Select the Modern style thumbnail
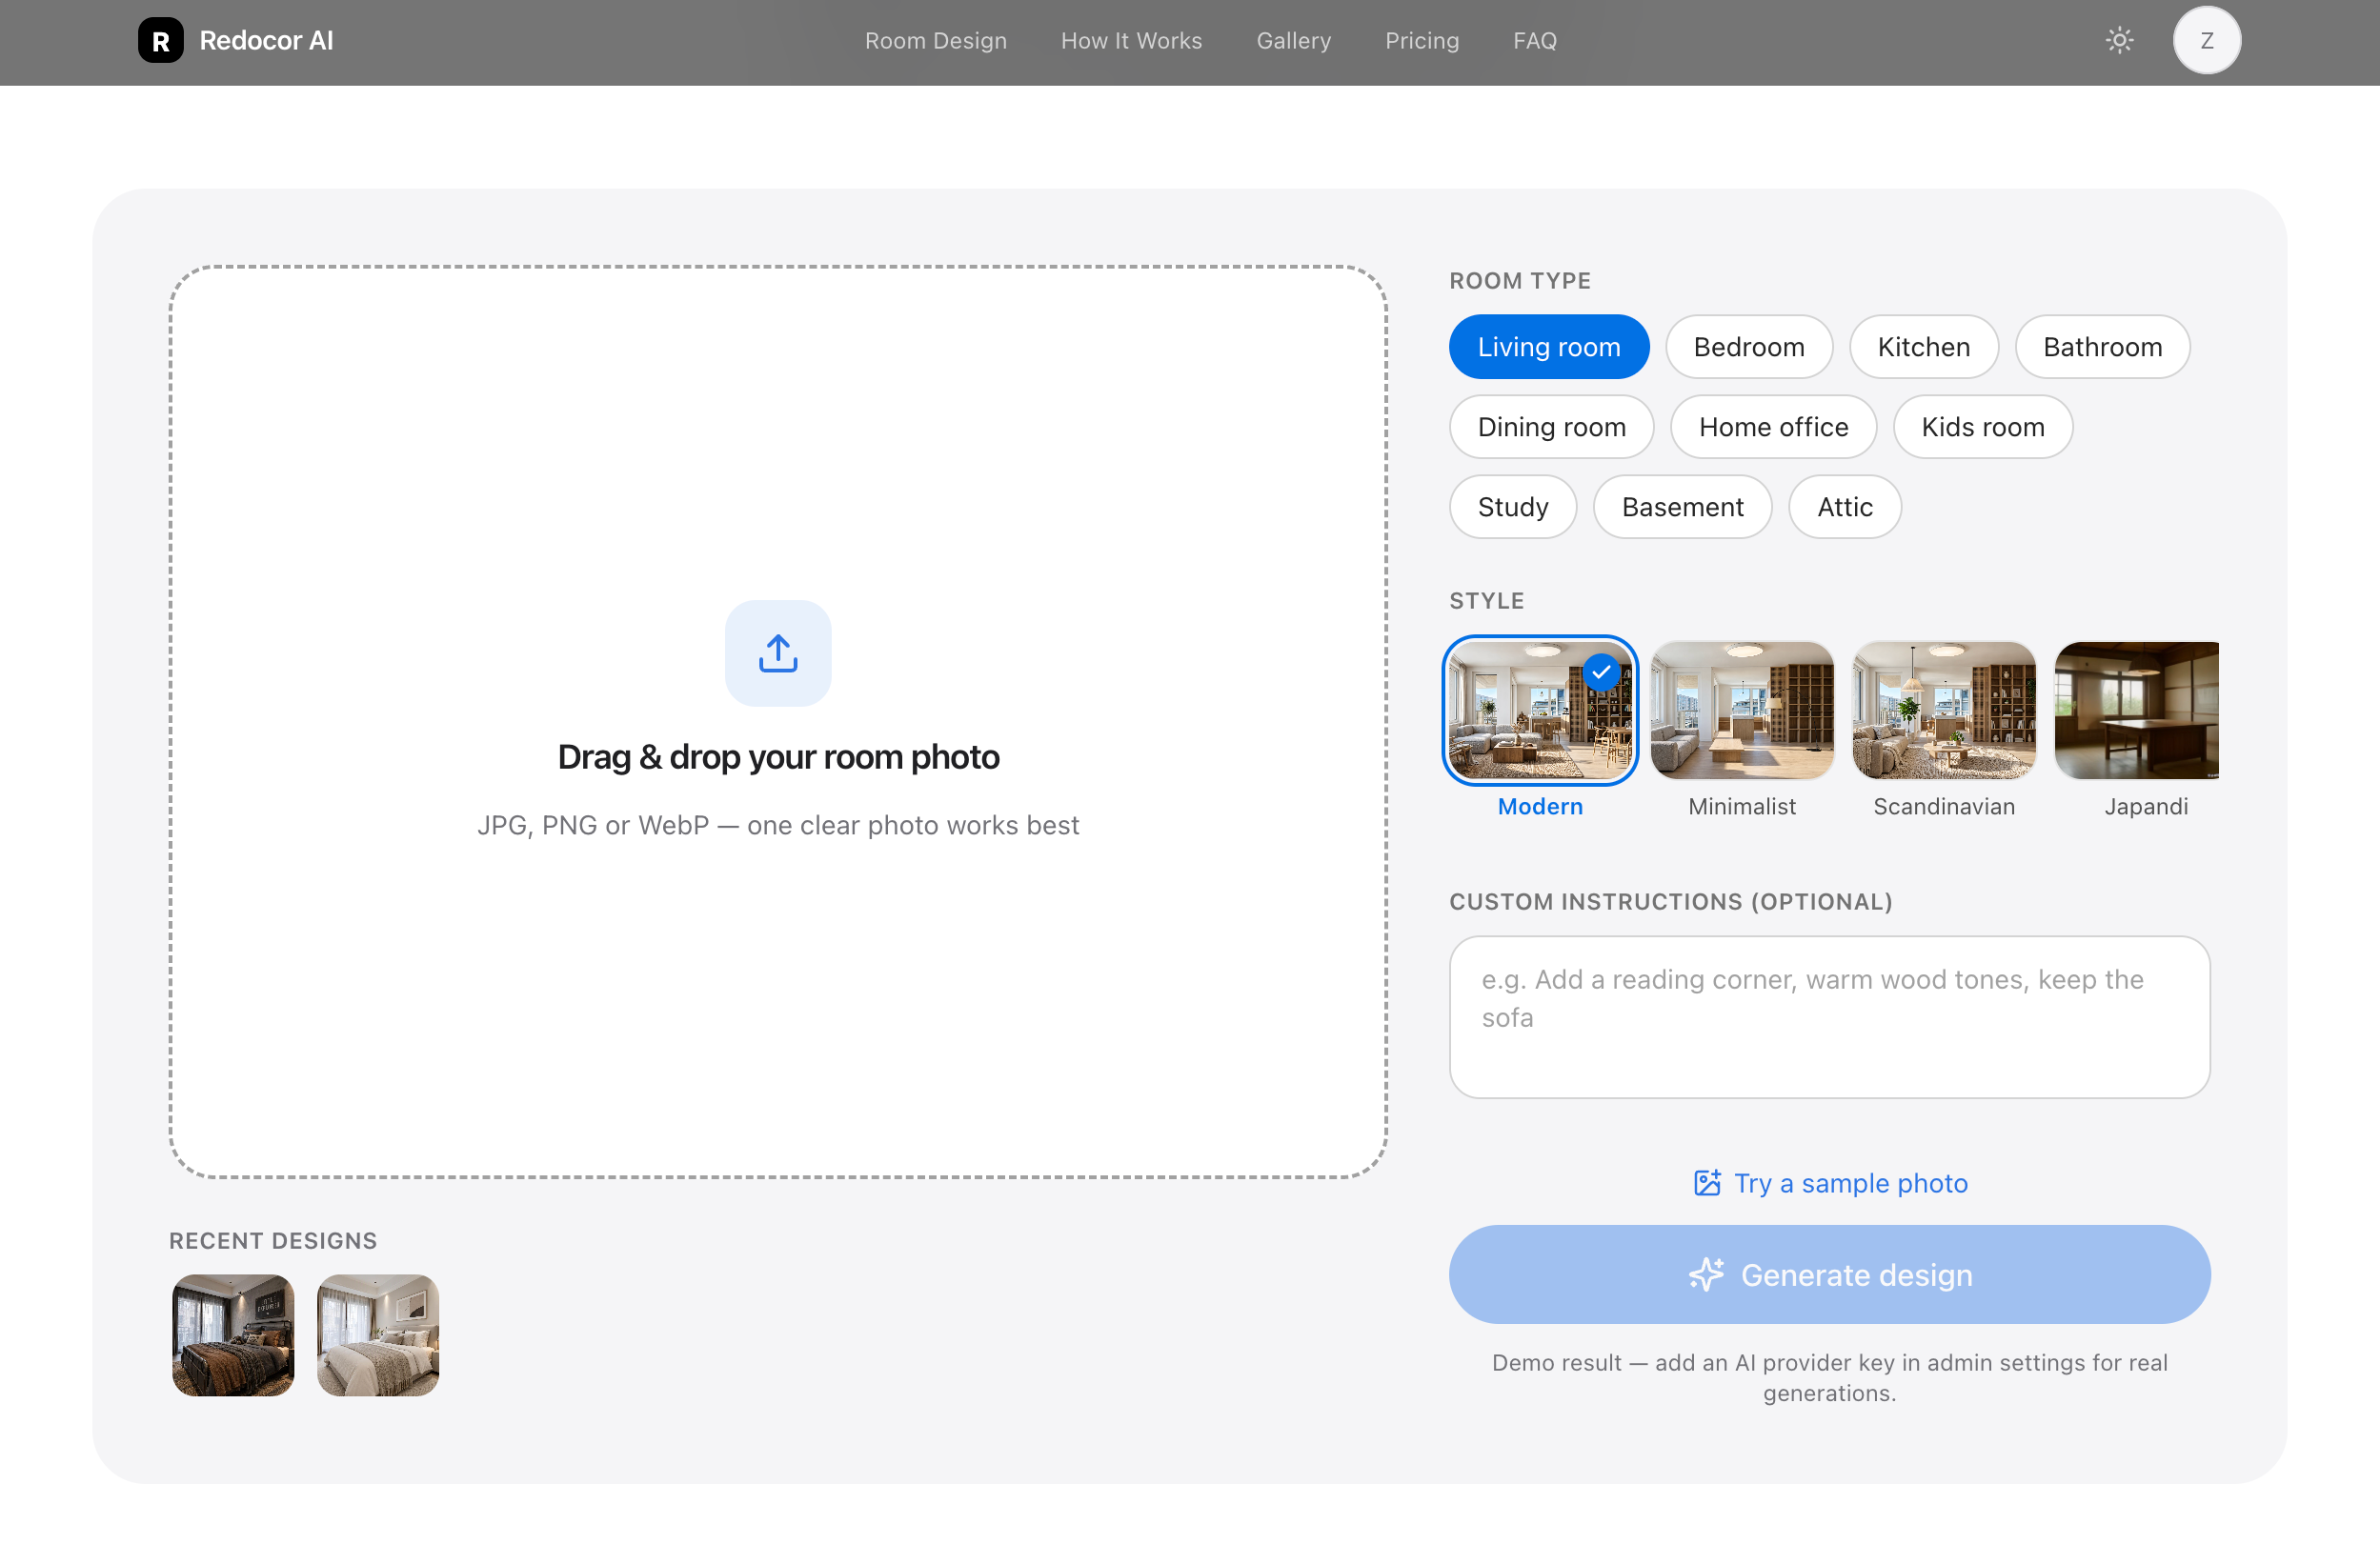The width and height of the screenshot is (2380, 1564). tap(1540, 711)
